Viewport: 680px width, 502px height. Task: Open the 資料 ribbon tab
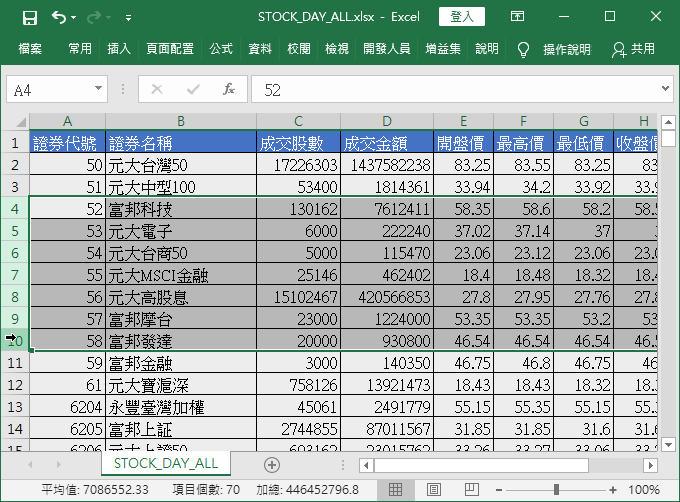coord(260,49)
